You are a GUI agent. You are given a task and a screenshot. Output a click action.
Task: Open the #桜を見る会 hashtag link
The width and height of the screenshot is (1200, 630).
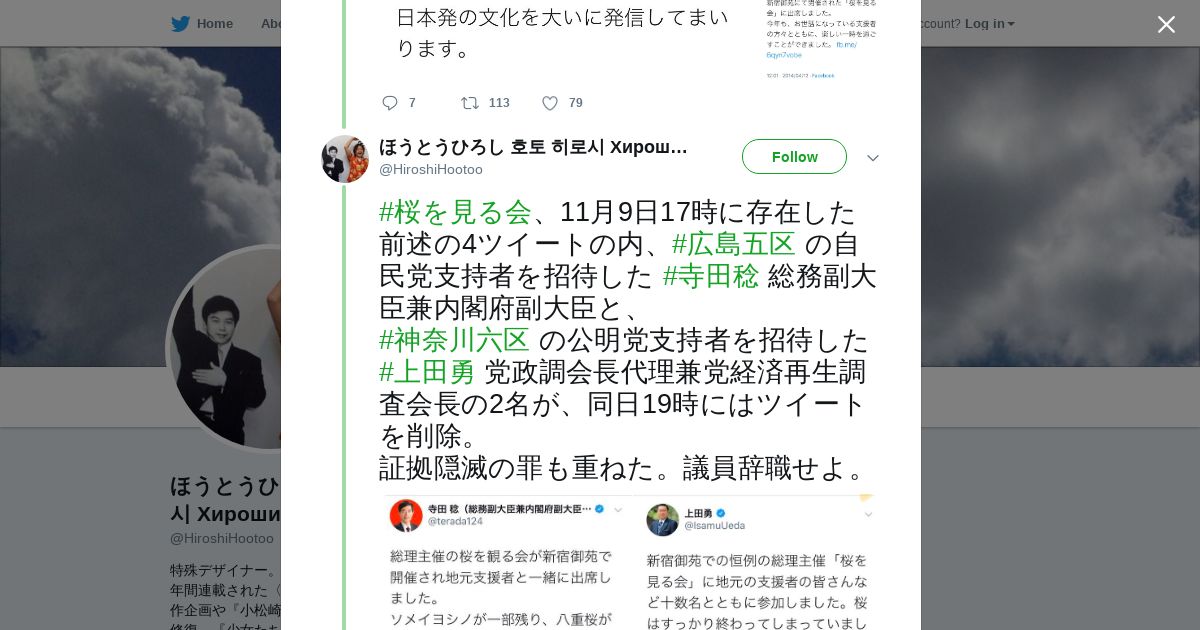(x=455, y=212)
